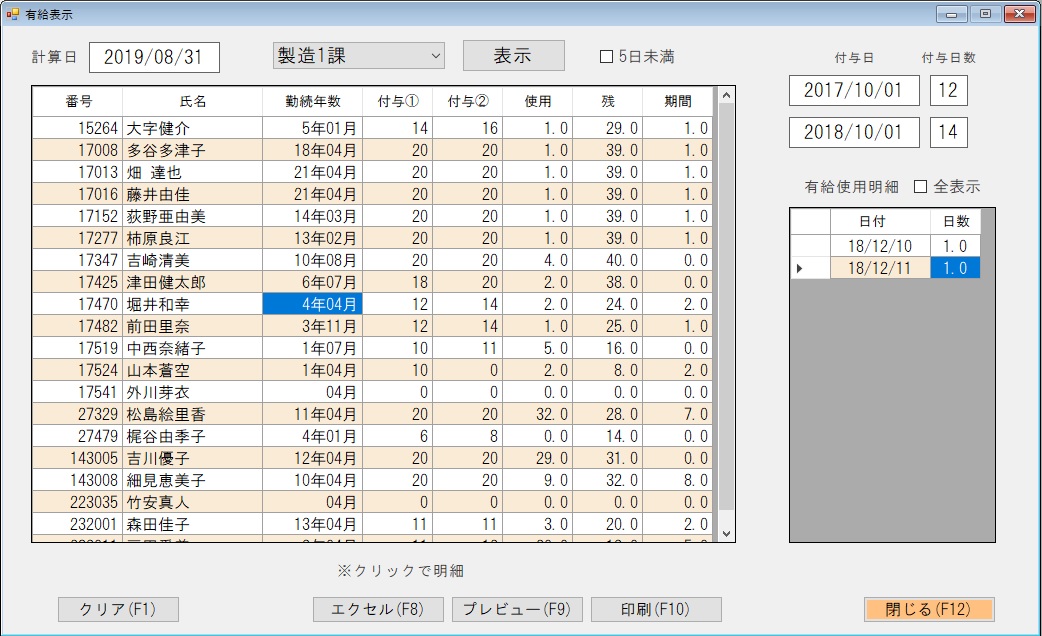The width and height of the screenshot is (1042, 636).
Task: Sort by the 勤続年数 column header
Action: (x=312, y=102)
